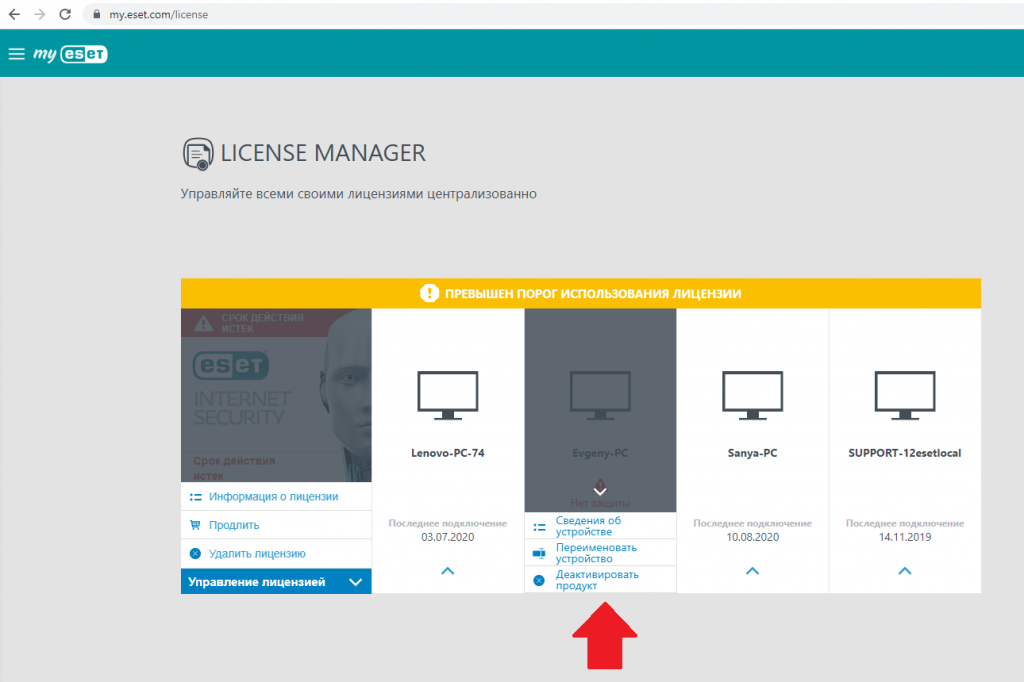Select the Evgeny-PC monitor icon
1024x682 pixels.
pyautogui.click(x=600, y=395)
